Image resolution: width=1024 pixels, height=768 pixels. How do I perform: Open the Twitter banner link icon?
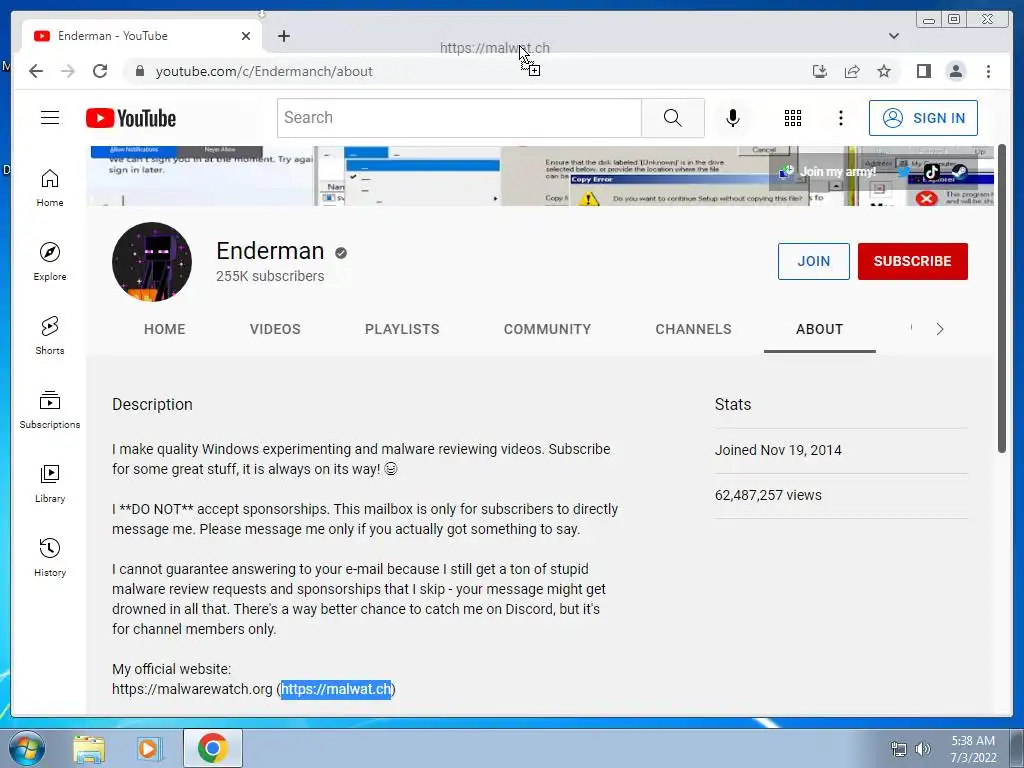[904, 172]
